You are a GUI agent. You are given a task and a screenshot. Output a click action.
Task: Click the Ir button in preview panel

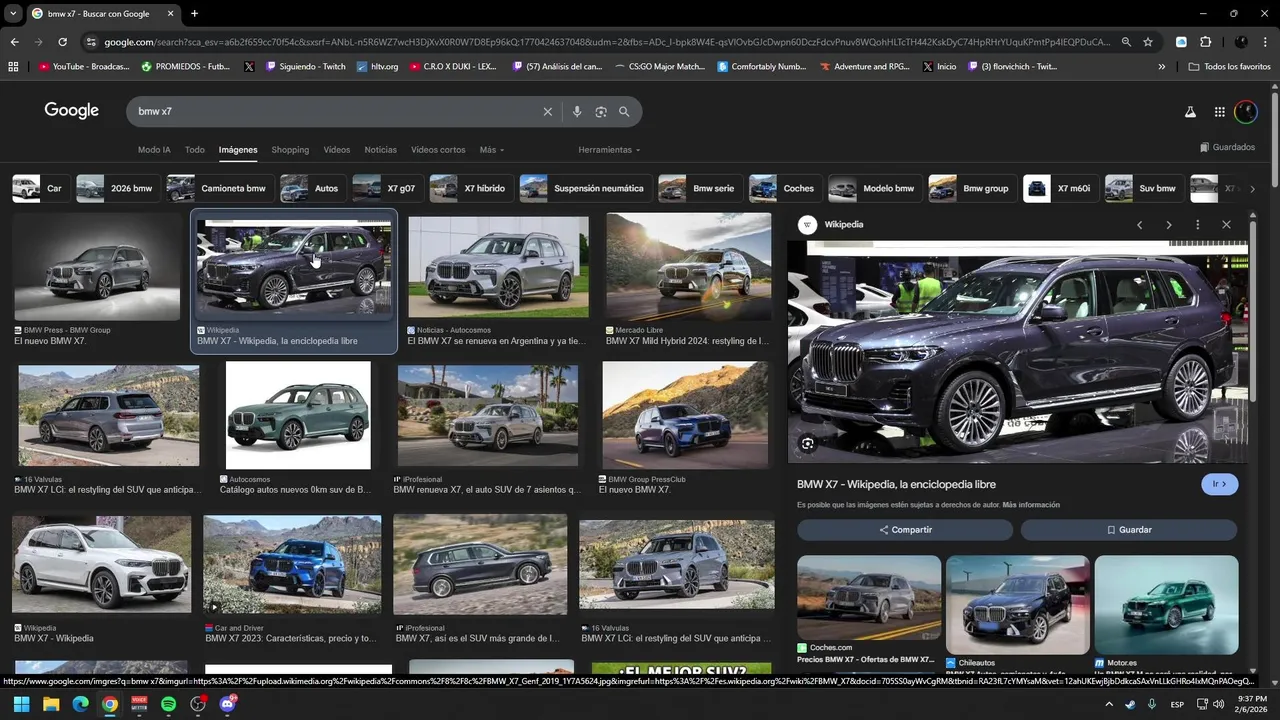pyautogui.click(x=1219, y=484)
